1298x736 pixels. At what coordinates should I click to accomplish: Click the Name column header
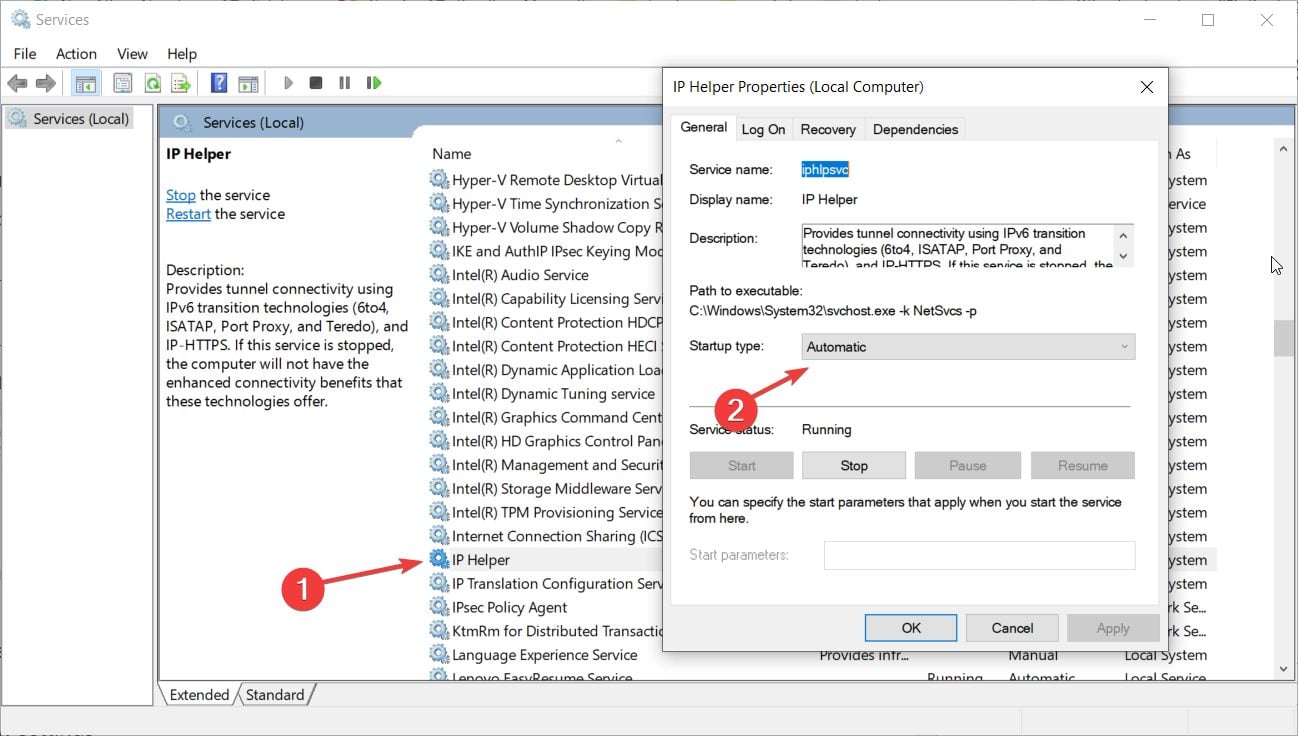tap(452, 154)
